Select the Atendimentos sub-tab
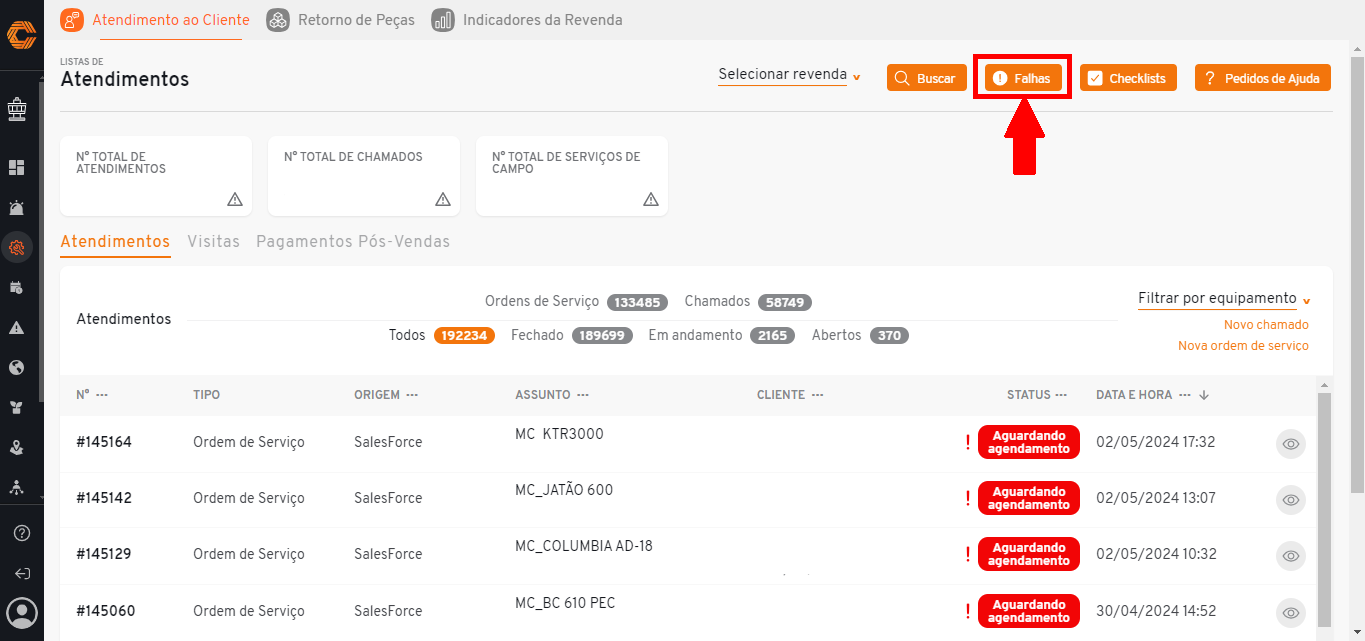The height and width of the screenshot is (641, 1365). [x=115, y=242]
